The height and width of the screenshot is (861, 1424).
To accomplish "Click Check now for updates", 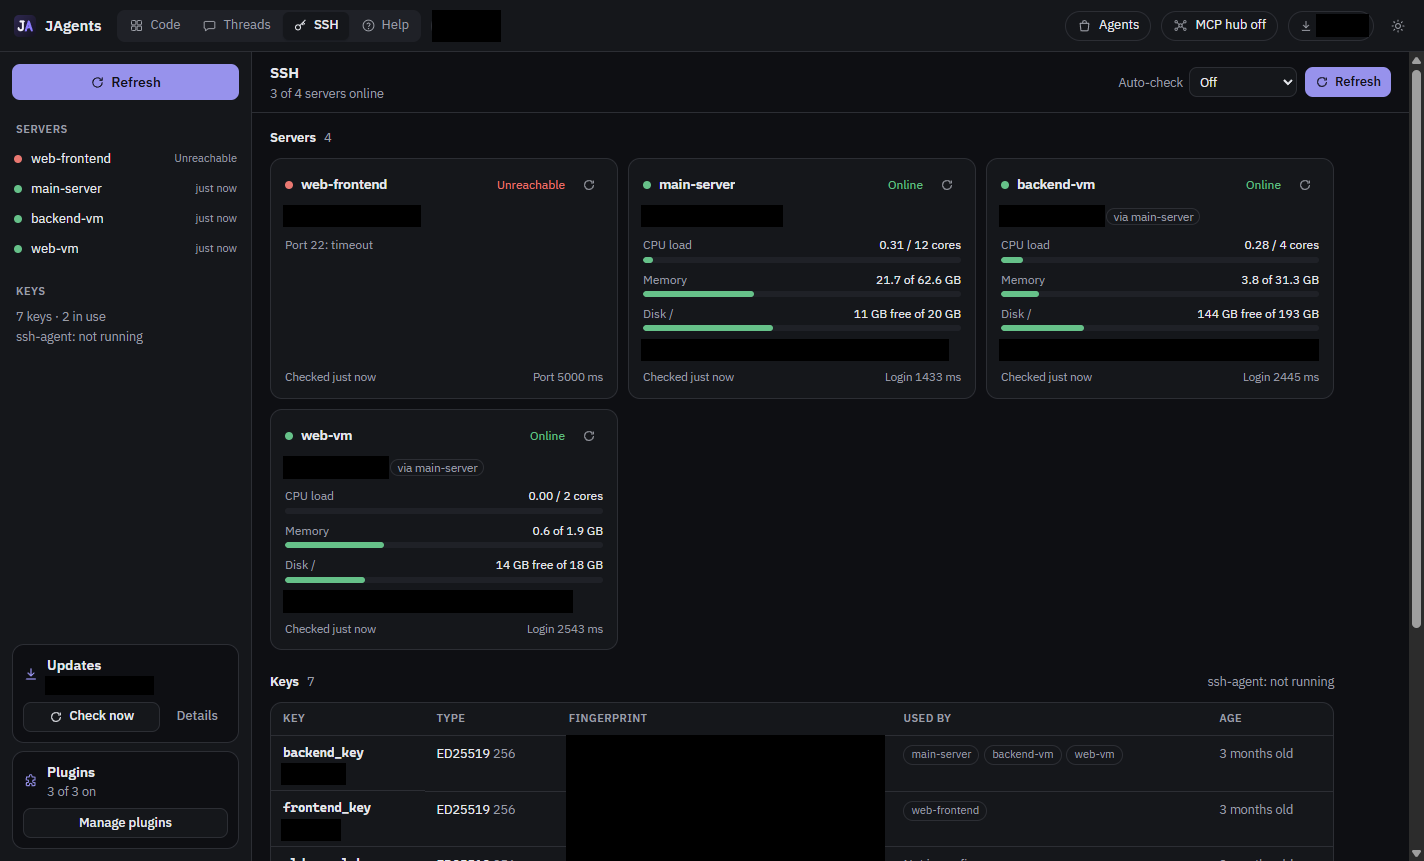I will pyautogui.click(x=91, y=716).
